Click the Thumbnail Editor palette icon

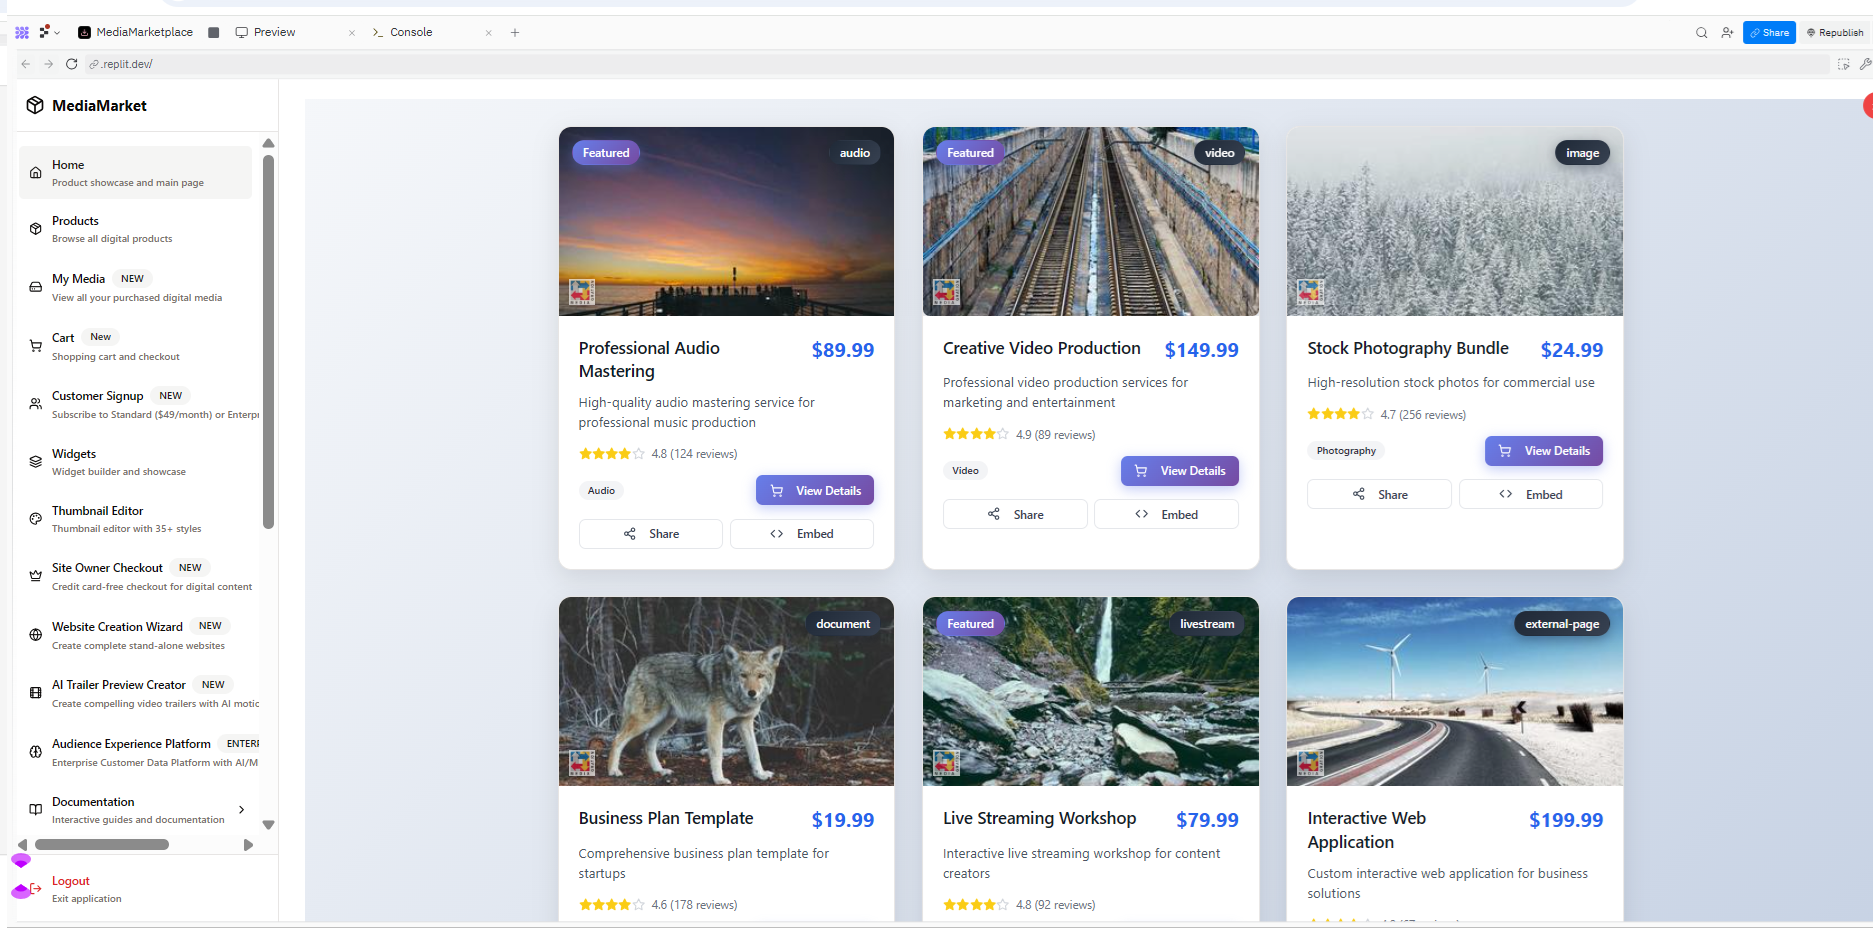pos(36,519)
